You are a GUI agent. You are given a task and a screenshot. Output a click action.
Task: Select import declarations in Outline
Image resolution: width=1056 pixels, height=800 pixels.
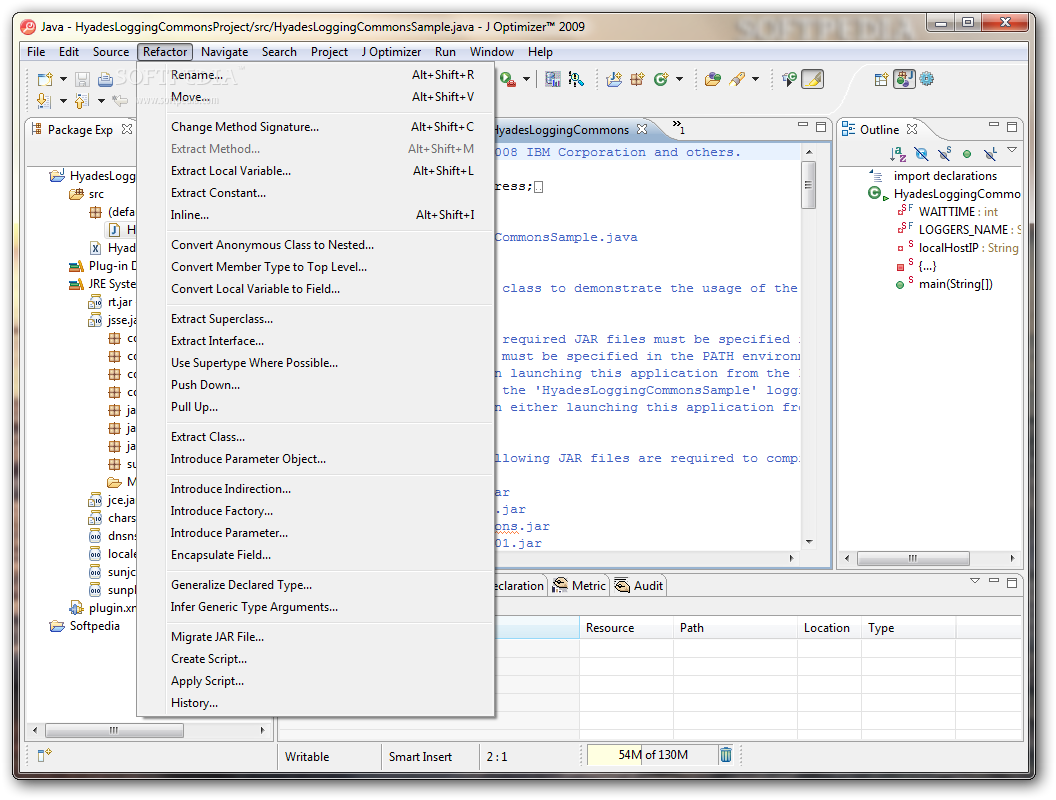click(945, 176)
